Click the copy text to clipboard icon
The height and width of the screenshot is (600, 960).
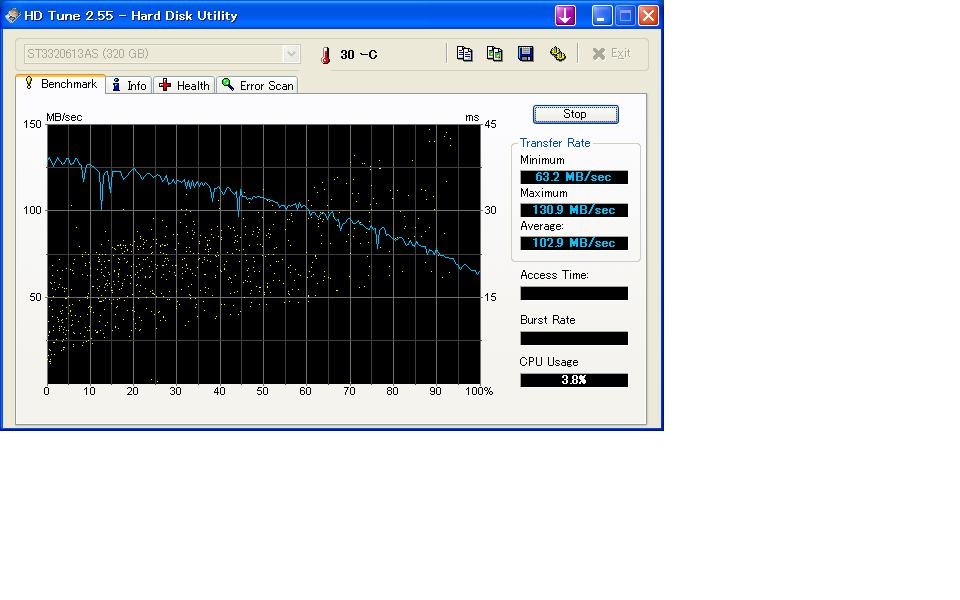tap(464, 54)
